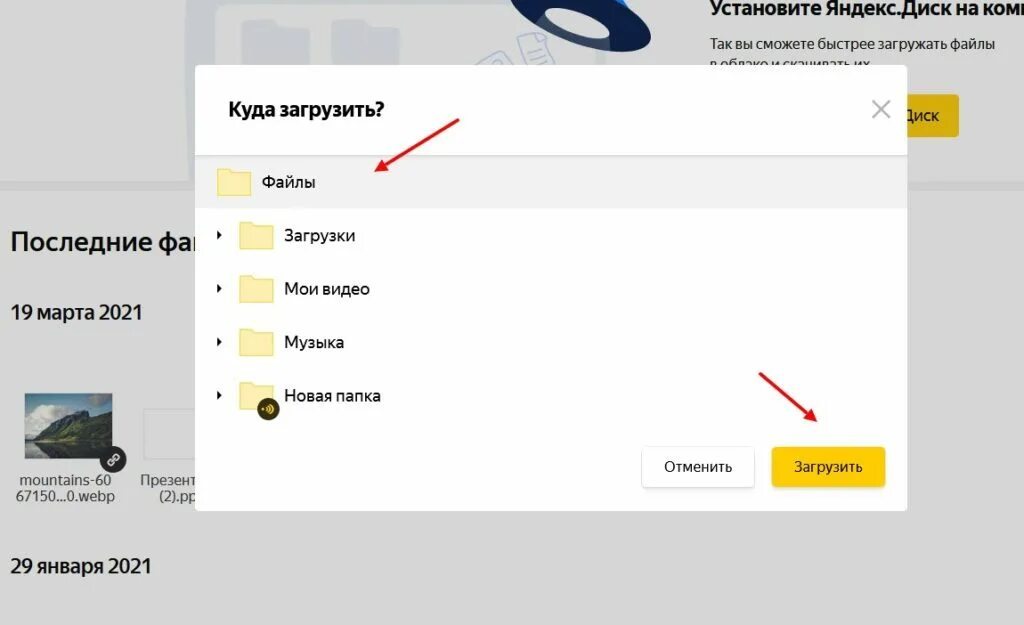Expand the Загрузки folder tree
Viewport: 1024px width, 625px height.
click(x=219, y=235)
